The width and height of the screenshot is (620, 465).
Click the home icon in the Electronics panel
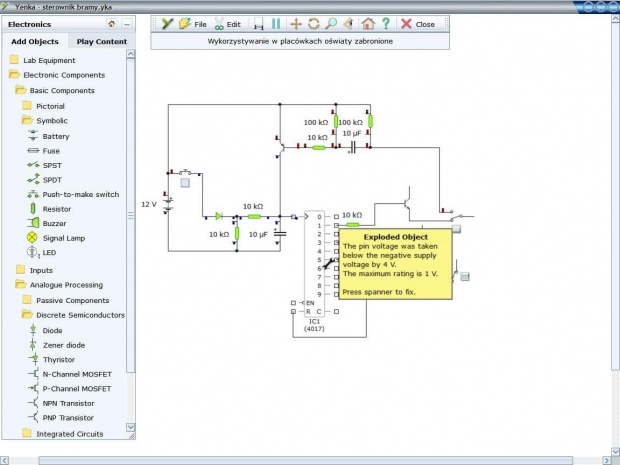pyautogui.click(x=112, y=24)
